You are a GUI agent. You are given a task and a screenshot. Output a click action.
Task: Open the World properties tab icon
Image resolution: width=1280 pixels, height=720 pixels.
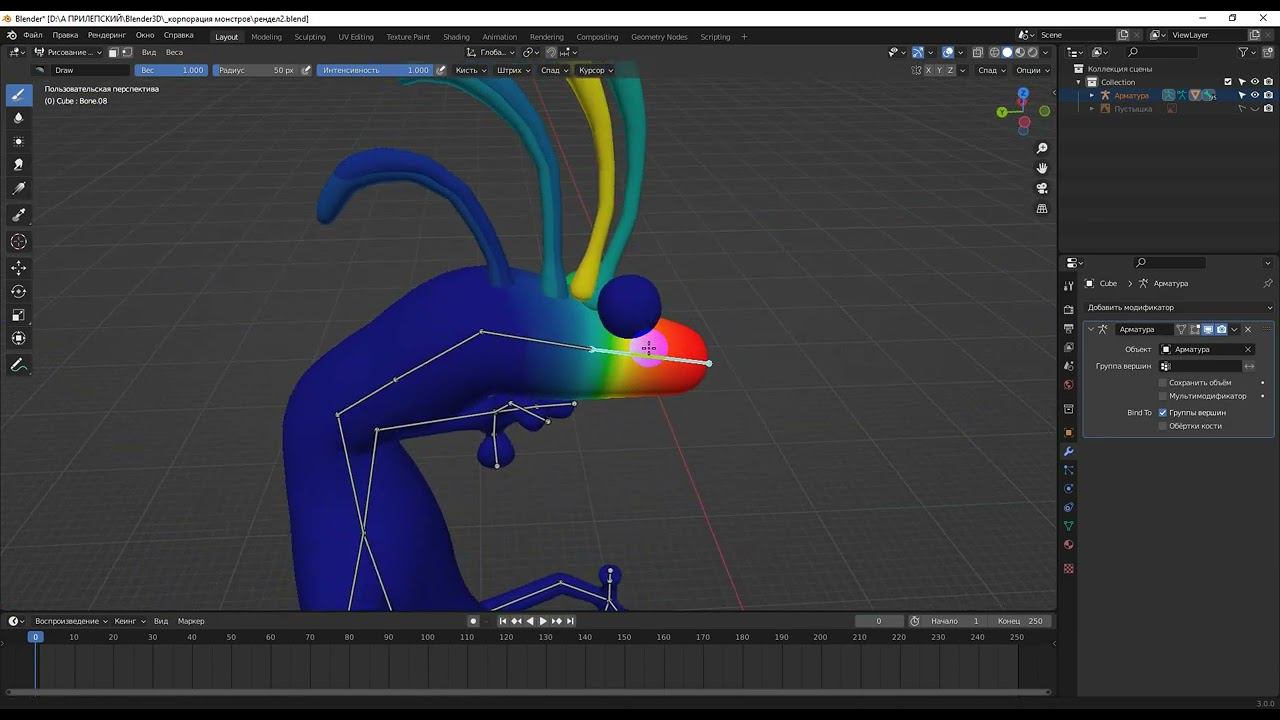point(1068,385)
